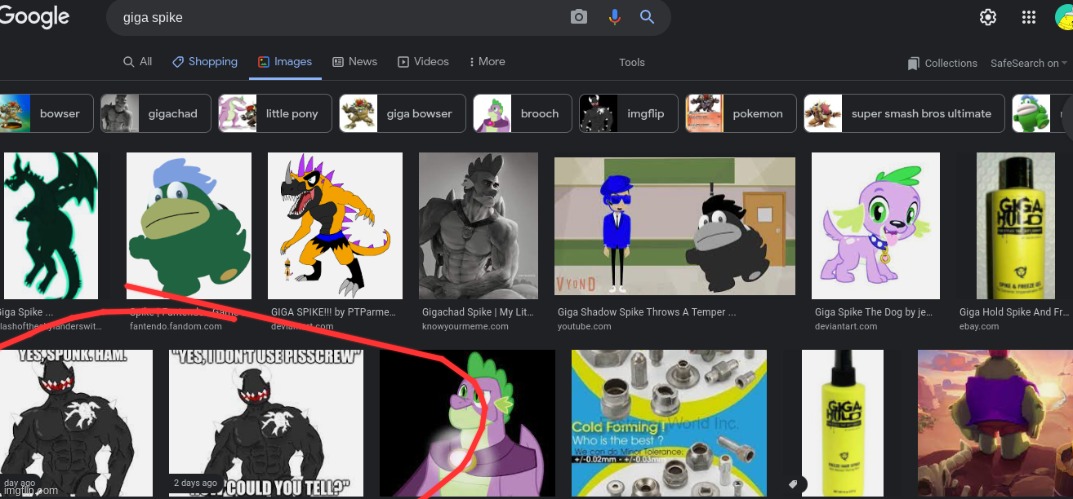Select the giga bowser suggestion chip
This screenshot has width=1073, height=499.
[403, 114]
